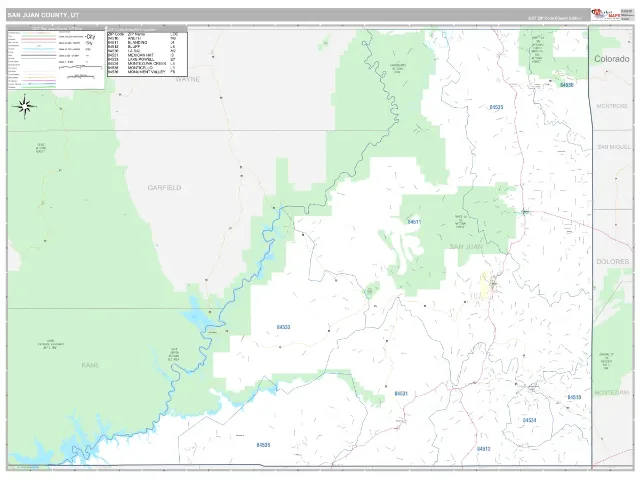Click the MONTROSE county label
The width and height of the screenshot is (640, 480).
[x=612, y=106]
